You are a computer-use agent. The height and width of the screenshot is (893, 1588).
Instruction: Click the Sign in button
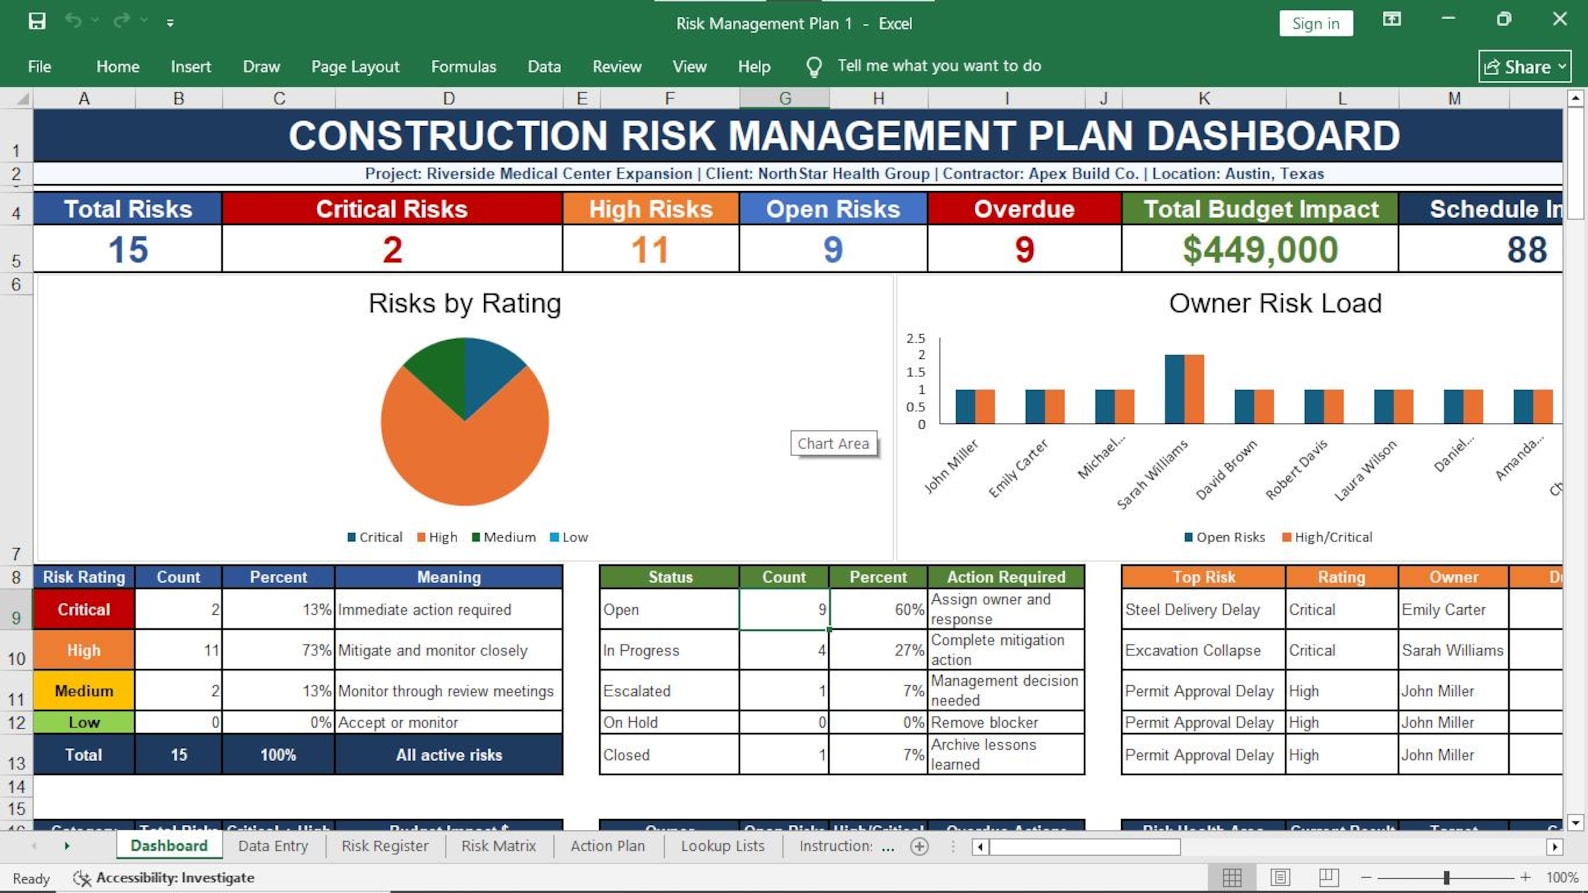tap(1316, 23)
